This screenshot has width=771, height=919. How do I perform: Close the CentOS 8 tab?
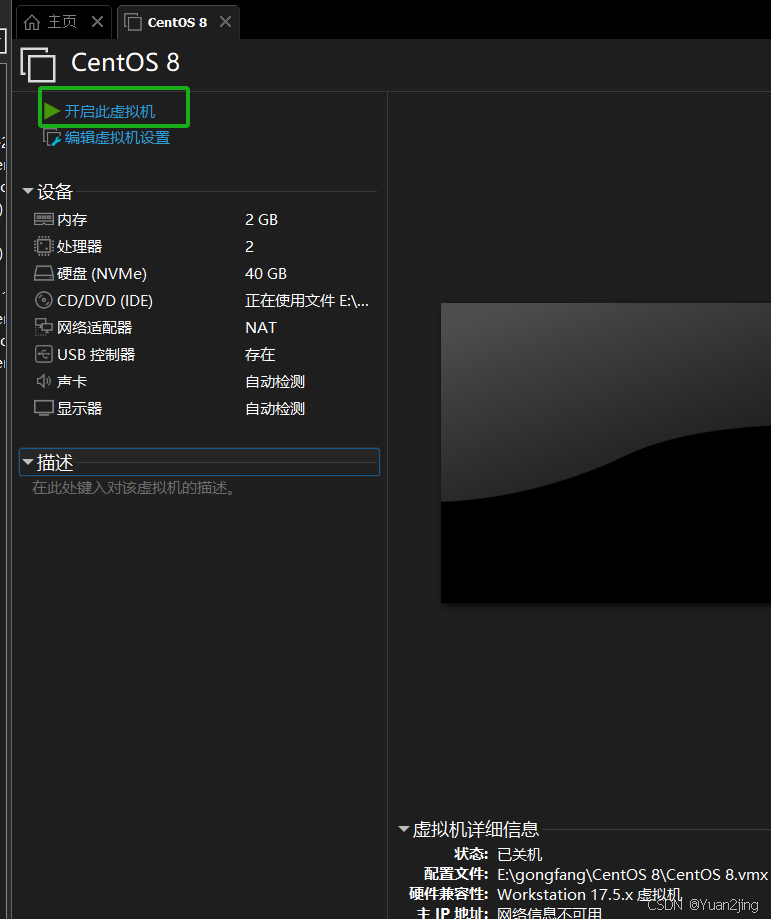tap(225, 22)
